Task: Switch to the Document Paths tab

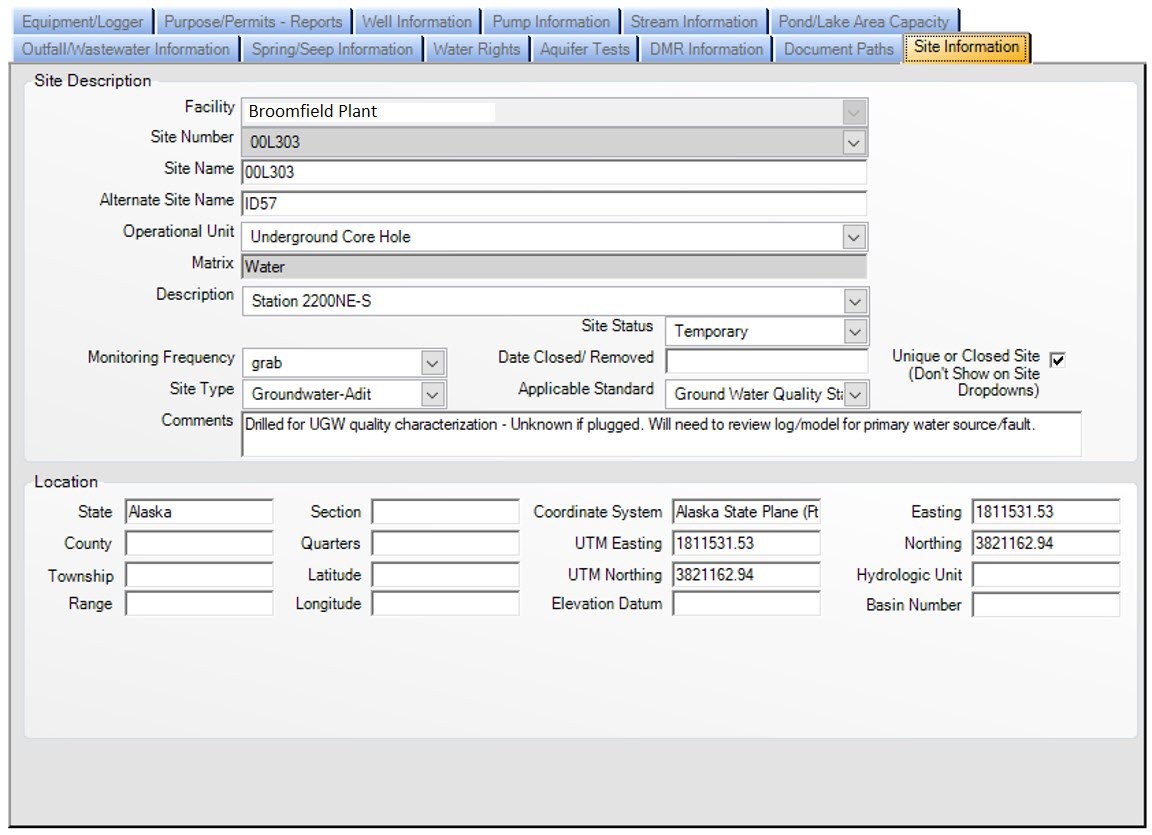Action: point(838,49)
